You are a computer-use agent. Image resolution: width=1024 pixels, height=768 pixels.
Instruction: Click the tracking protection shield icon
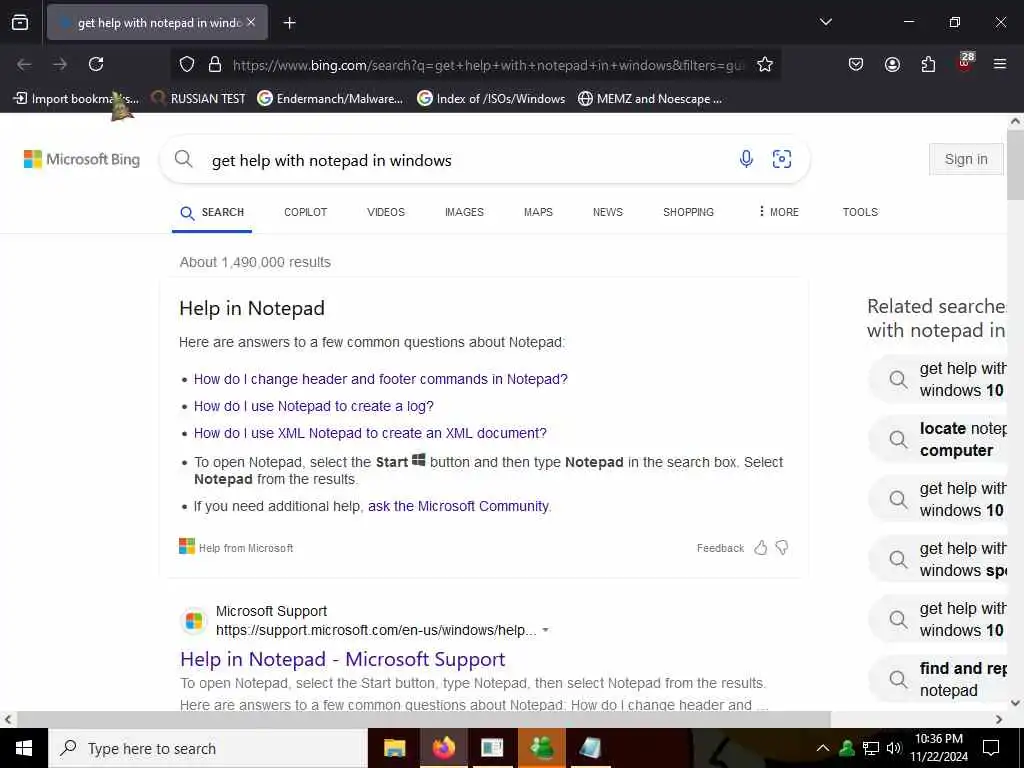pyautogui.click(x=187, y=64)
